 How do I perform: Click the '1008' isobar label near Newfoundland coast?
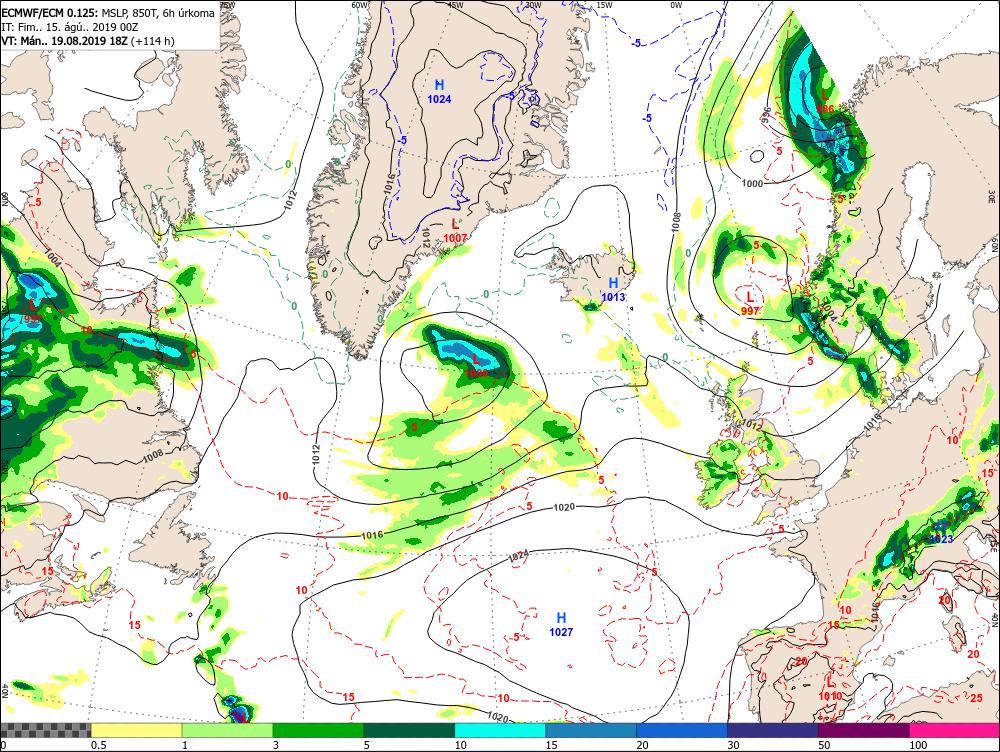(x=153, y=455)
